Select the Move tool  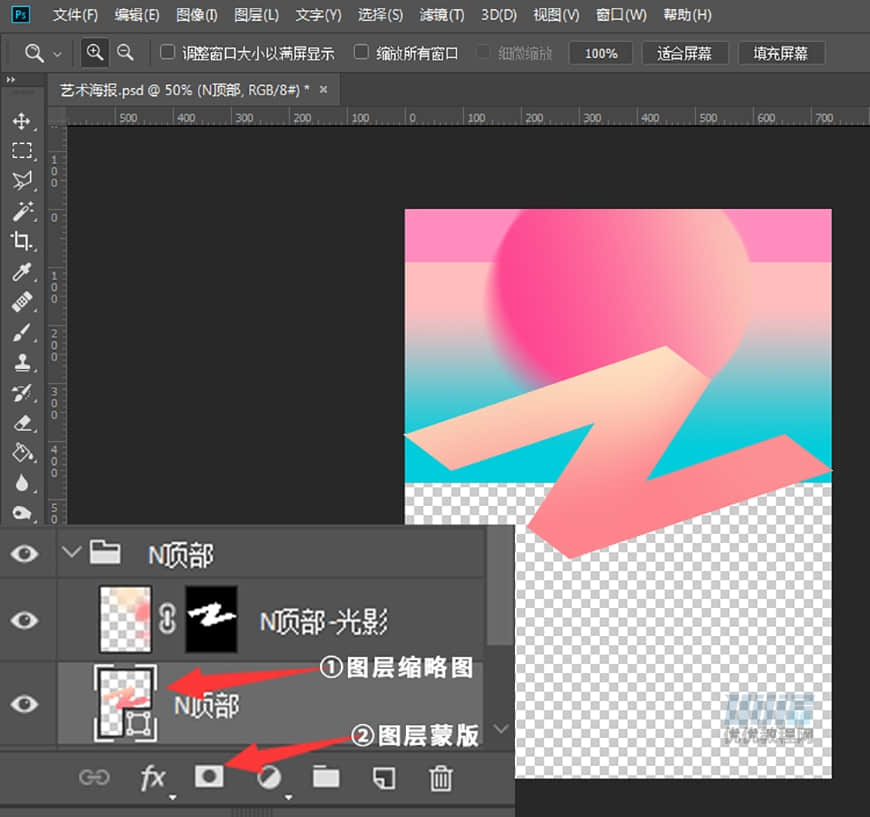(22, 120)
